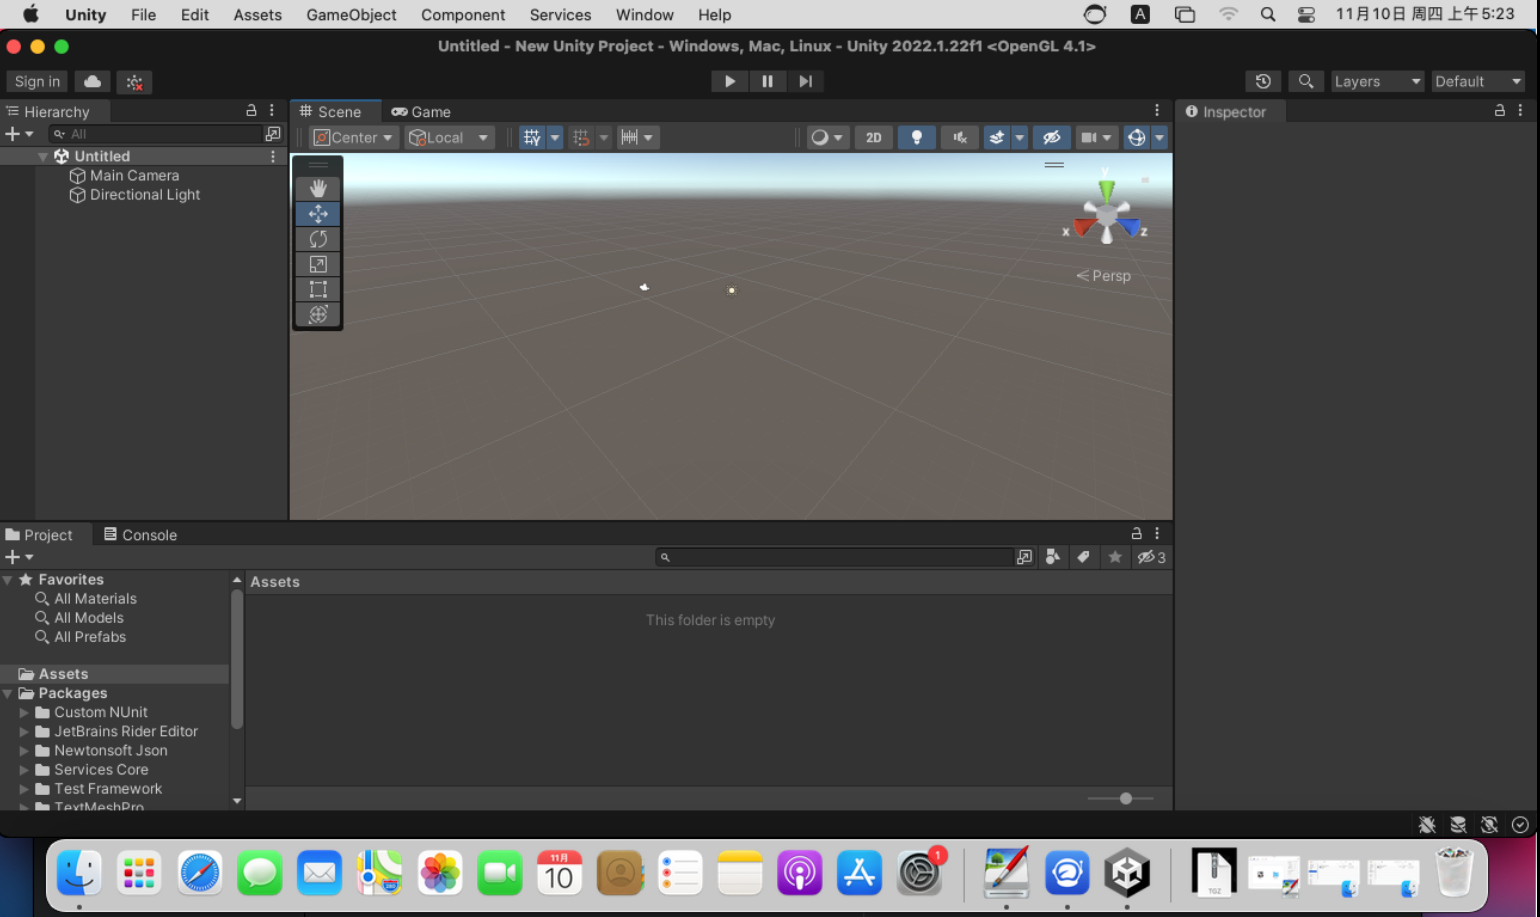Open the GameObject menu
The width and height of the screenshot is (1540, 917).
coord(351,15)
